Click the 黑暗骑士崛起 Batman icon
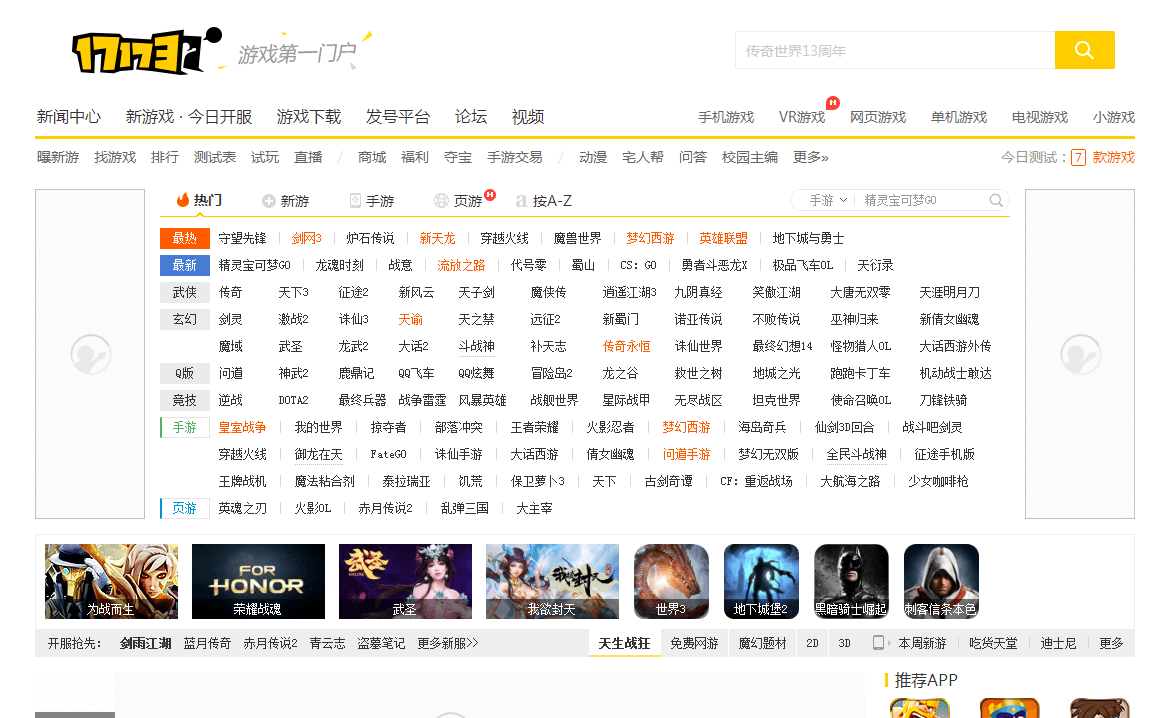The image size is (1158, 718). [x=851, y=581]
